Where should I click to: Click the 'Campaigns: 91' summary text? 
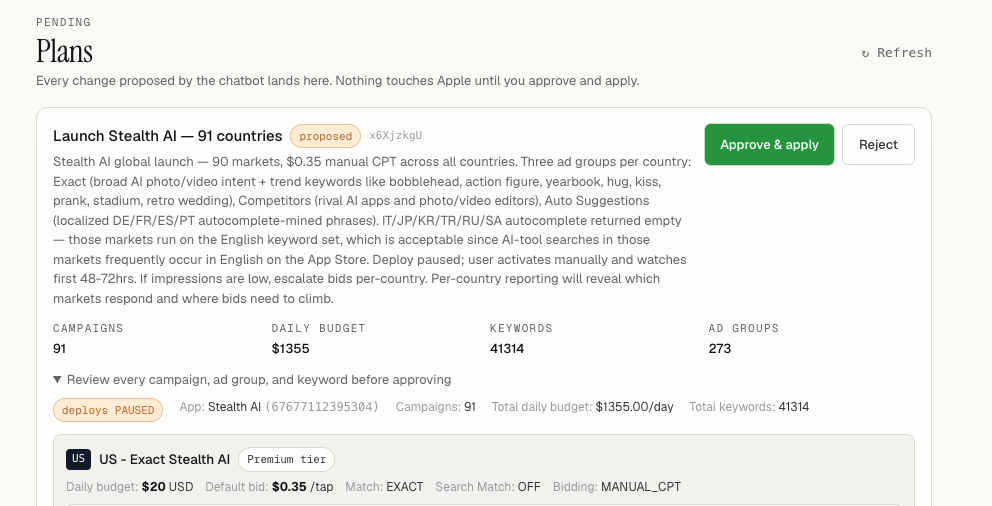436,407
